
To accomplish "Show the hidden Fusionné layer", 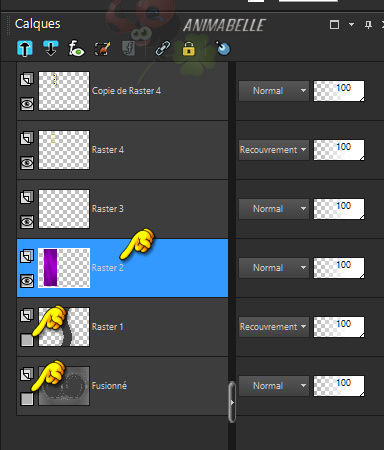I will pyautogui.click(x=27, y=399).
